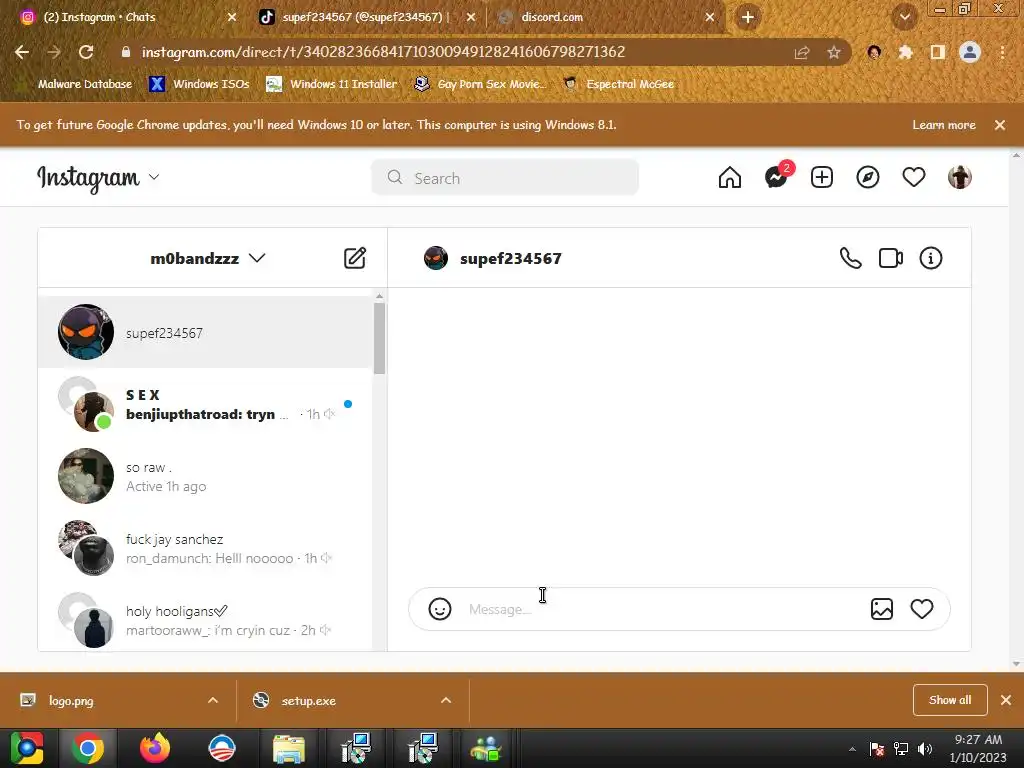Close the downloads bar

click(x=1006, y=700)
